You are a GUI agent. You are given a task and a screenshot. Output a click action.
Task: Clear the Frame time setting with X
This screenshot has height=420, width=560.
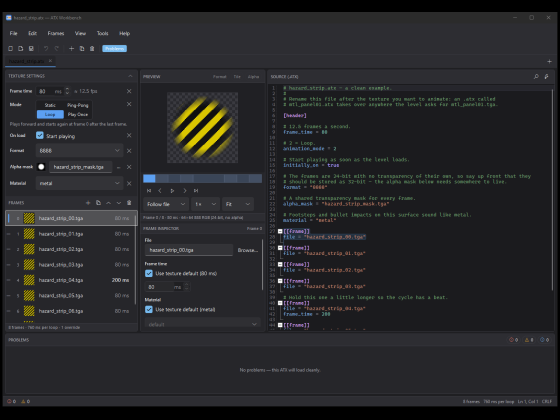[129, 91]
